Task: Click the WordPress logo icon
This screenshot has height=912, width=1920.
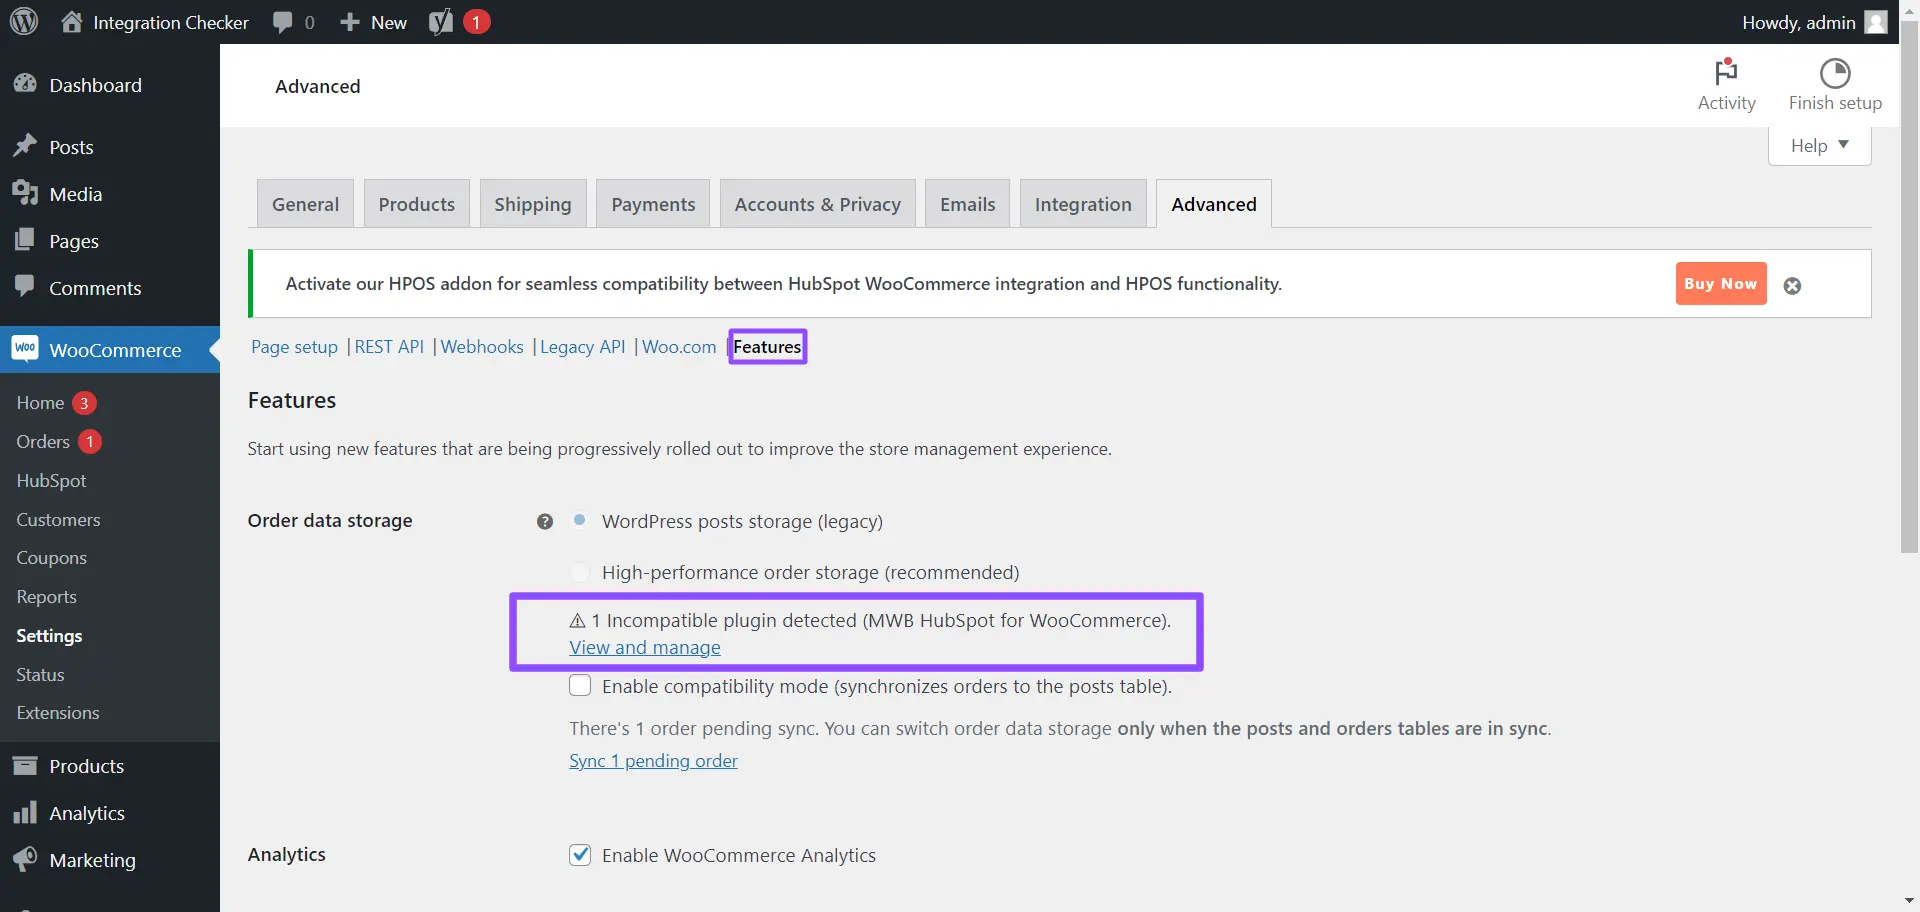Action: [x=24, y=21]
